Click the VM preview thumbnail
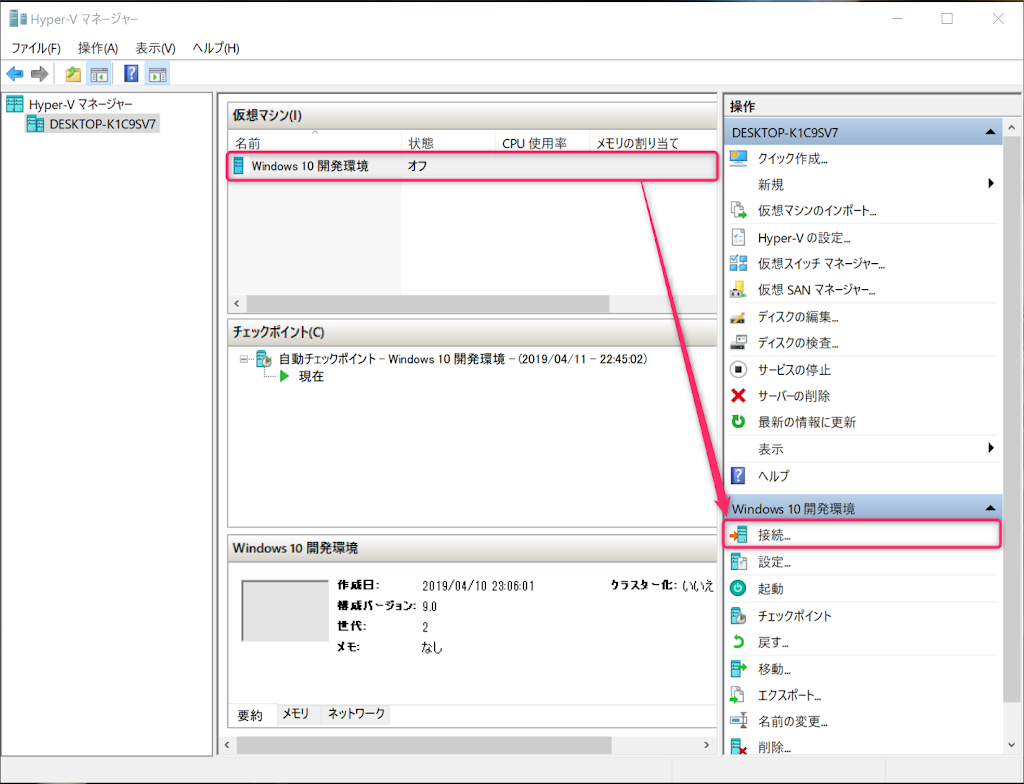 pos(285,611)
